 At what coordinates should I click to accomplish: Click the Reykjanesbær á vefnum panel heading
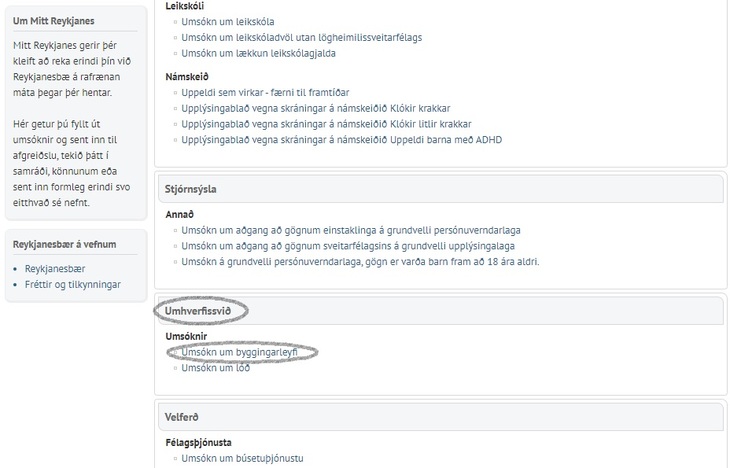coord(64,244)
